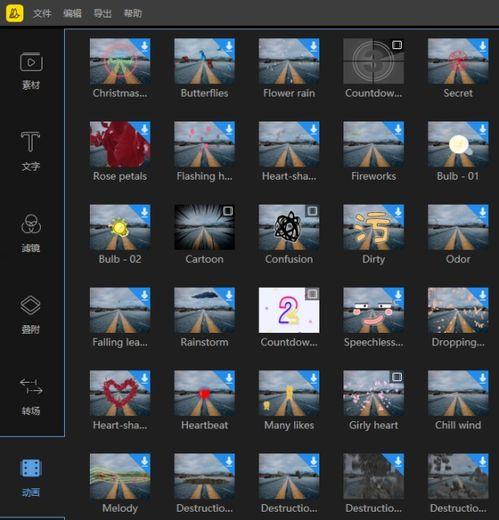Open the 滤镜 filters panel icon

31,223
